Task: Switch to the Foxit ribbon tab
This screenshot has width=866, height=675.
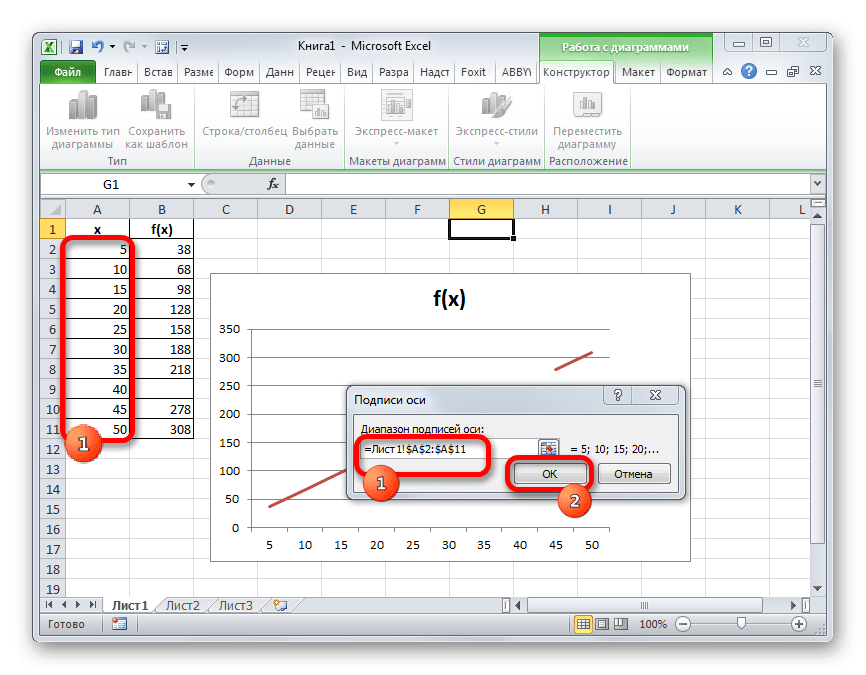Action: 473,72
